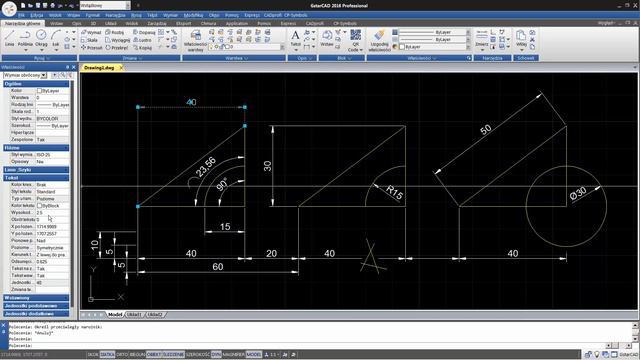Image resolution: width=640 pixels, height=360 pixels.
Task: Collapse the Ogólne properties section
Action: pyautogui.click(x=36, y=84)
